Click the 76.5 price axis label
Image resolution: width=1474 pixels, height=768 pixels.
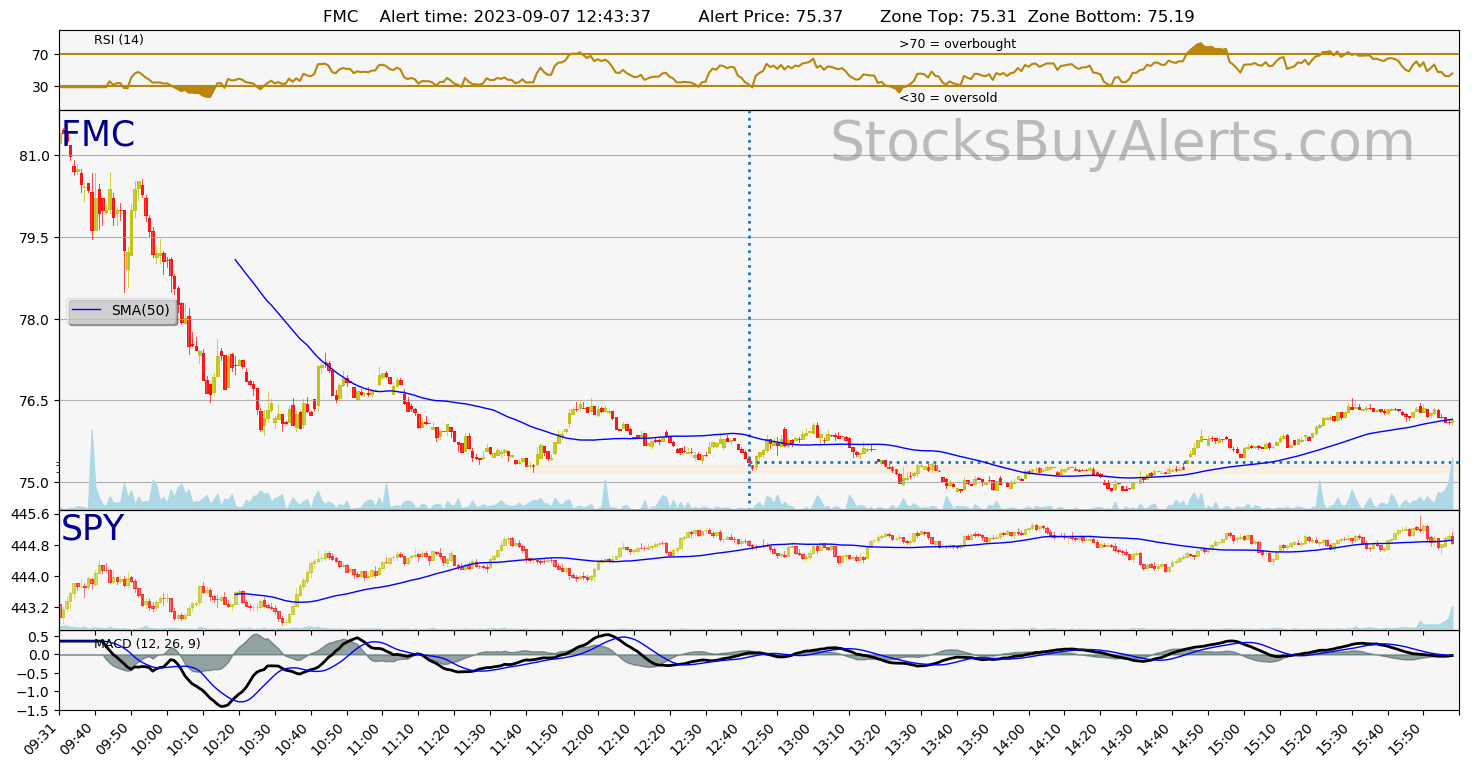(33, 401)
